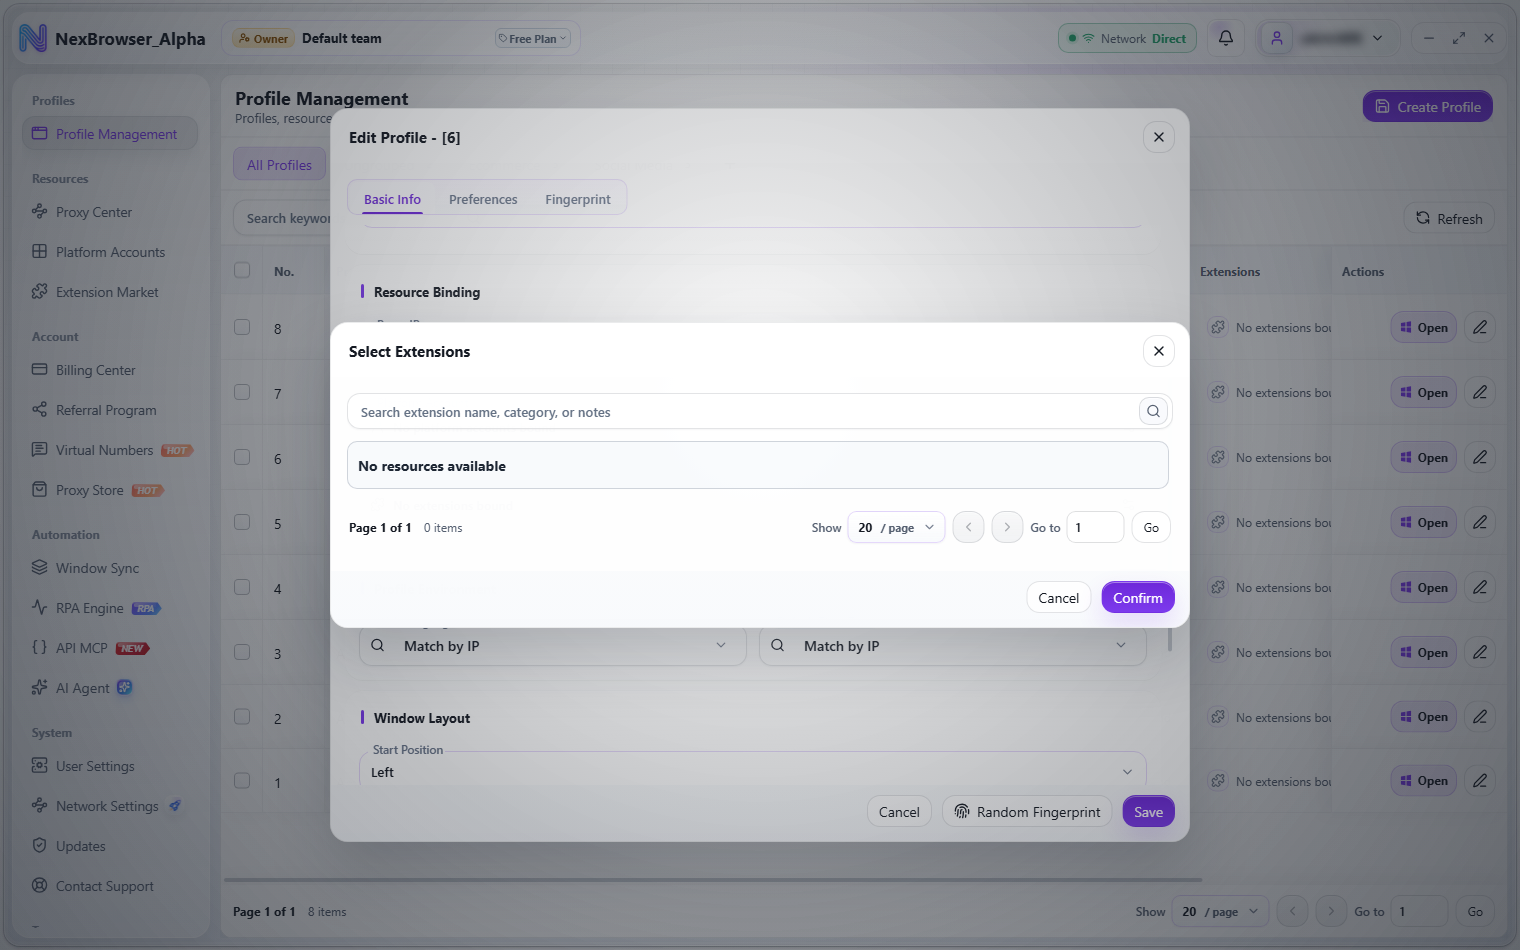Go to previous page in Select Extensions
The width and height of the screenshot is (1520, 950).
tap(968, 527)
